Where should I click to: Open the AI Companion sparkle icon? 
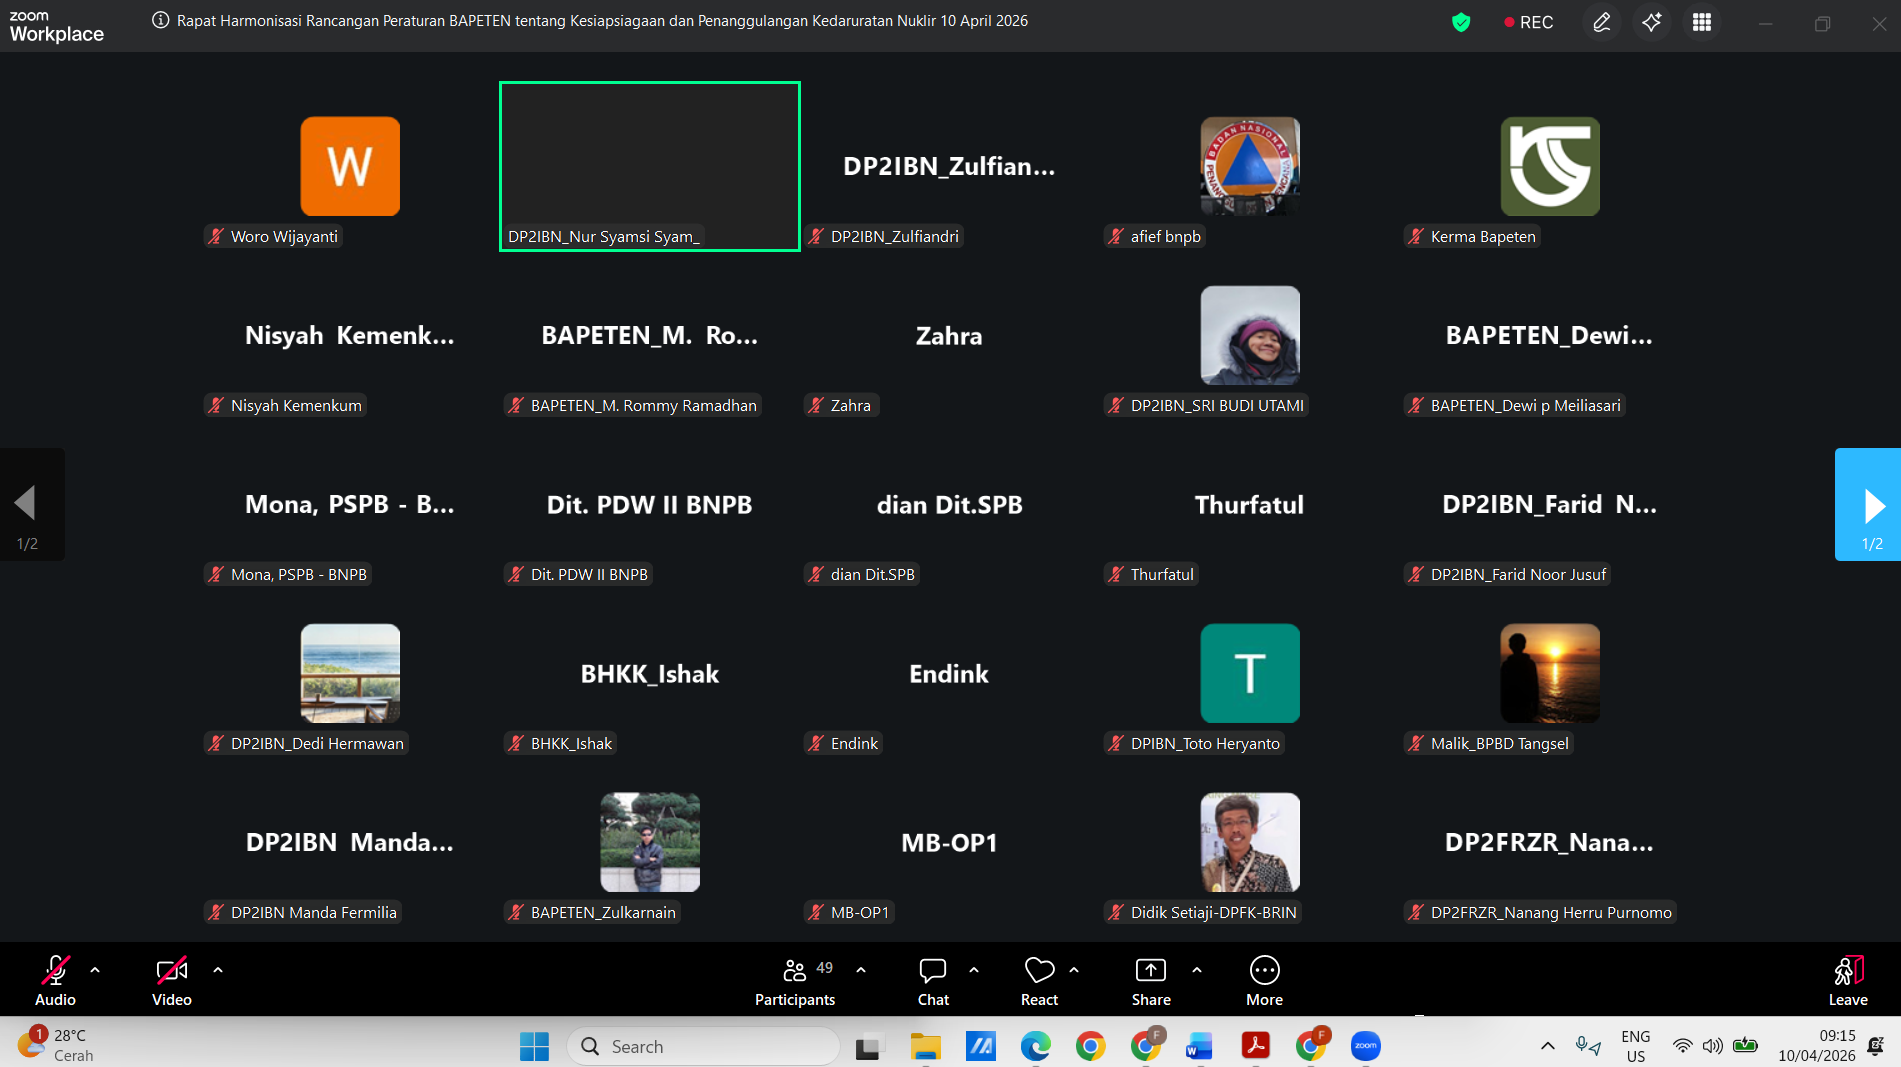(x=1652, y=22)
